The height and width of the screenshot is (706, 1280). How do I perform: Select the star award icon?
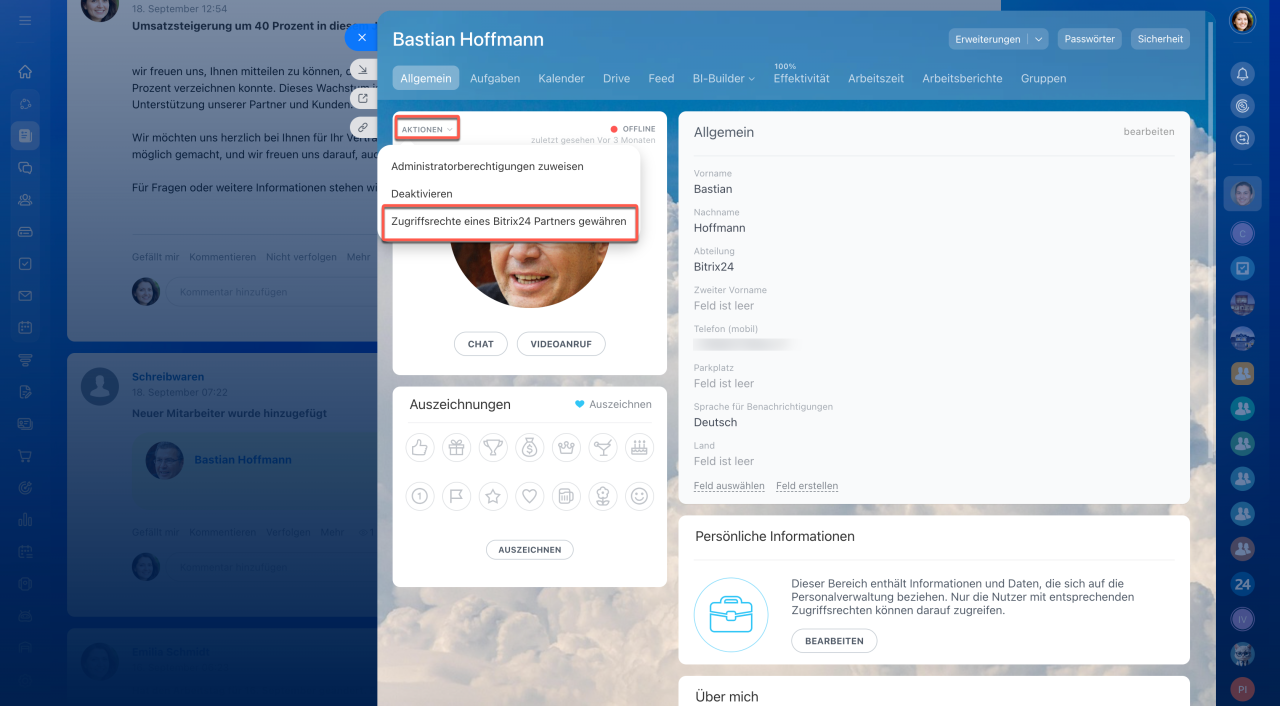(493, 495)
